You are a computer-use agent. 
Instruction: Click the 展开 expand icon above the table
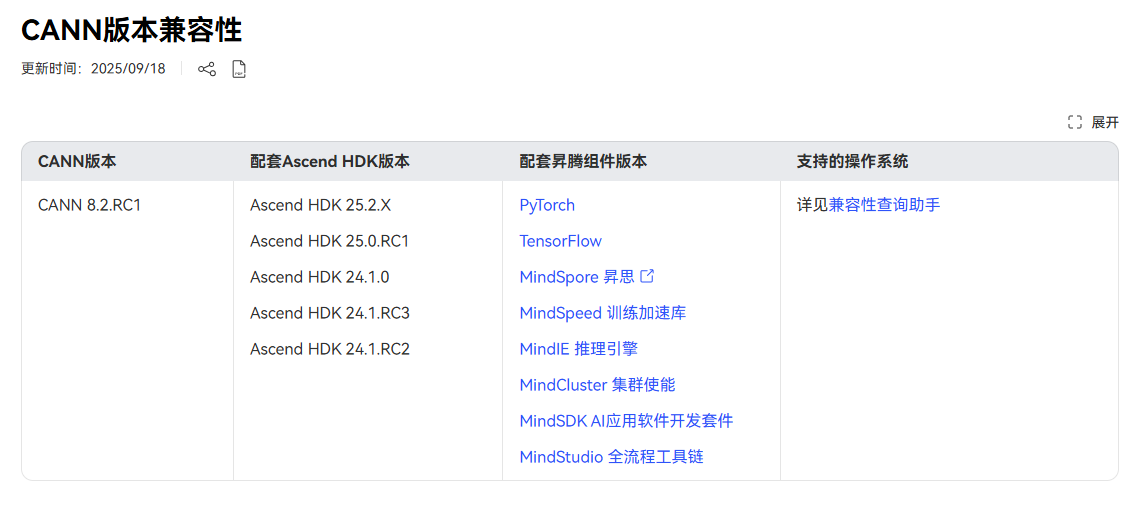(x=1074, y=122)
